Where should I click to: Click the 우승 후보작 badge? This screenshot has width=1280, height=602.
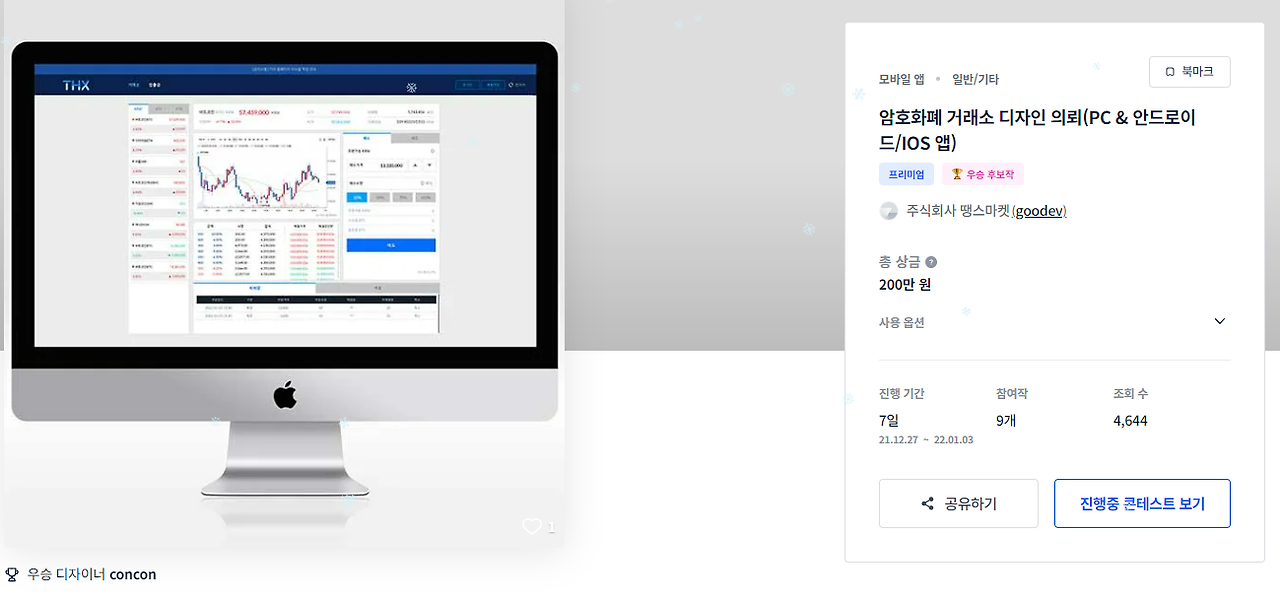tap(982, 174)
